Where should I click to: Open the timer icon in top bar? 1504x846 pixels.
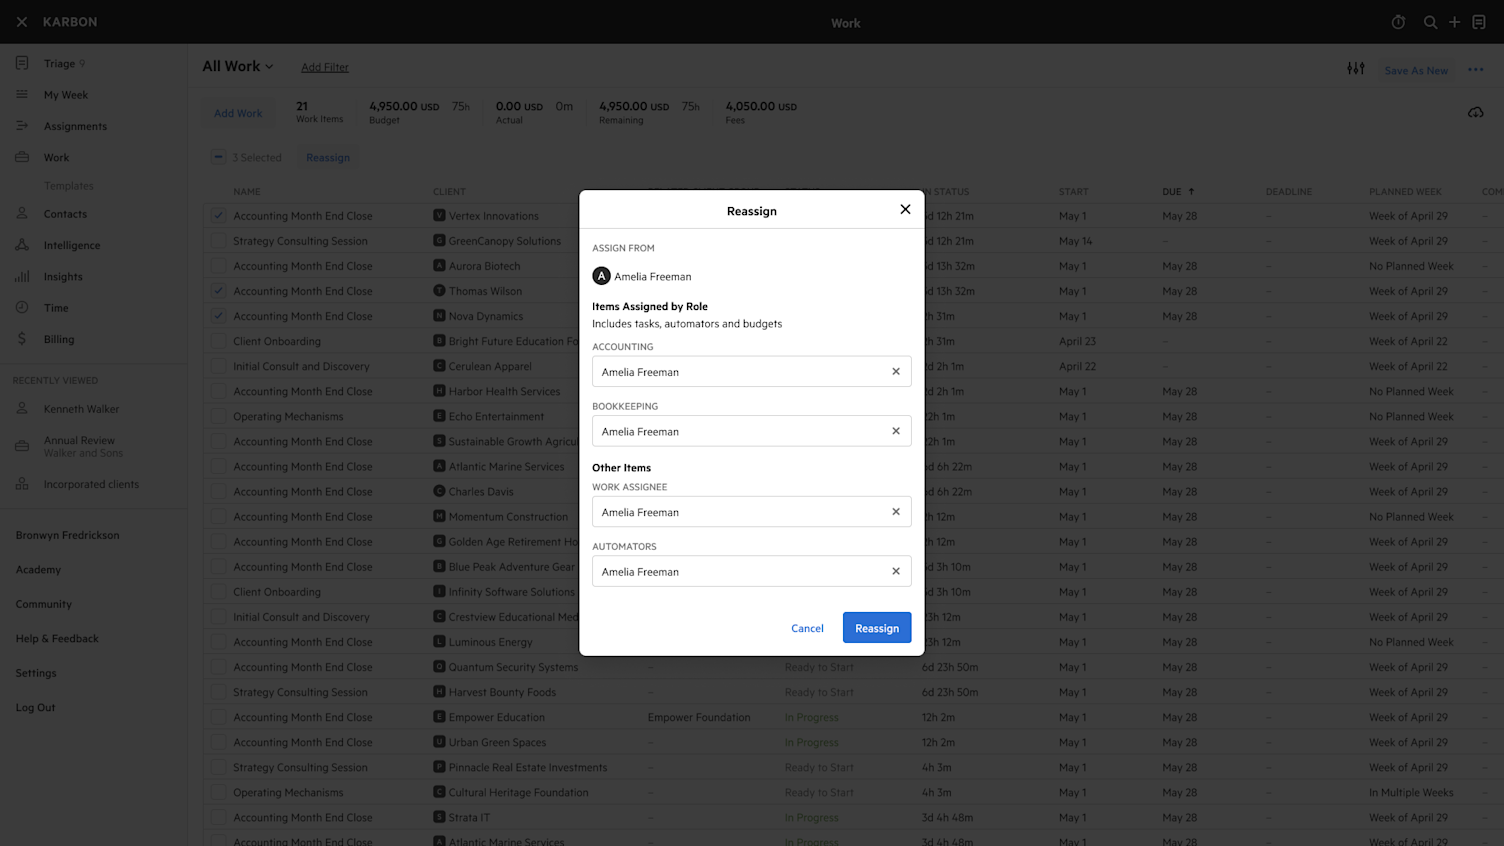click(1398, 22)
